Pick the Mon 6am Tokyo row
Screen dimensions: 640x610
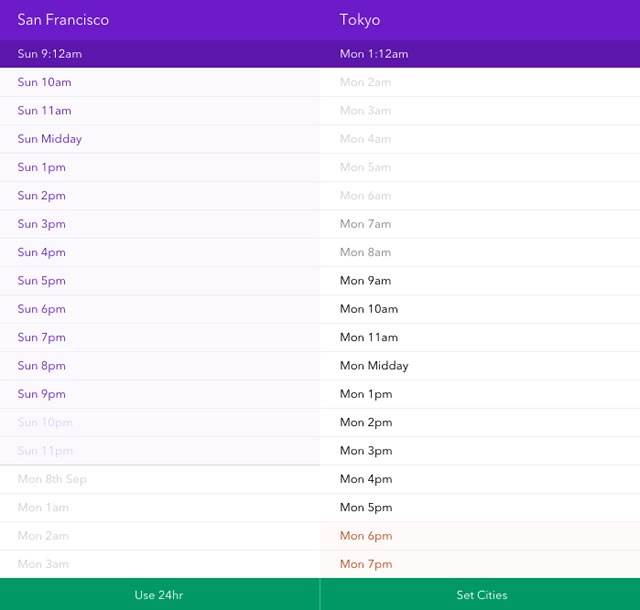click(480, 196)
